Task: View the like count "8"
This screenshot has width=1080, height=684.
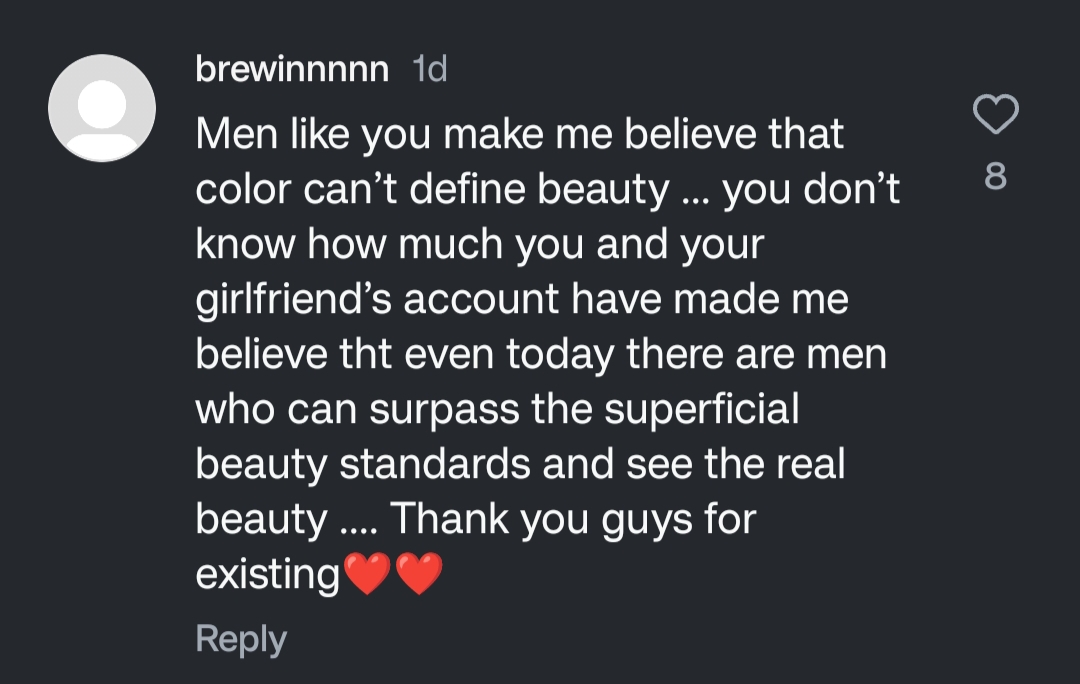Action: click(x=995, y=178)
